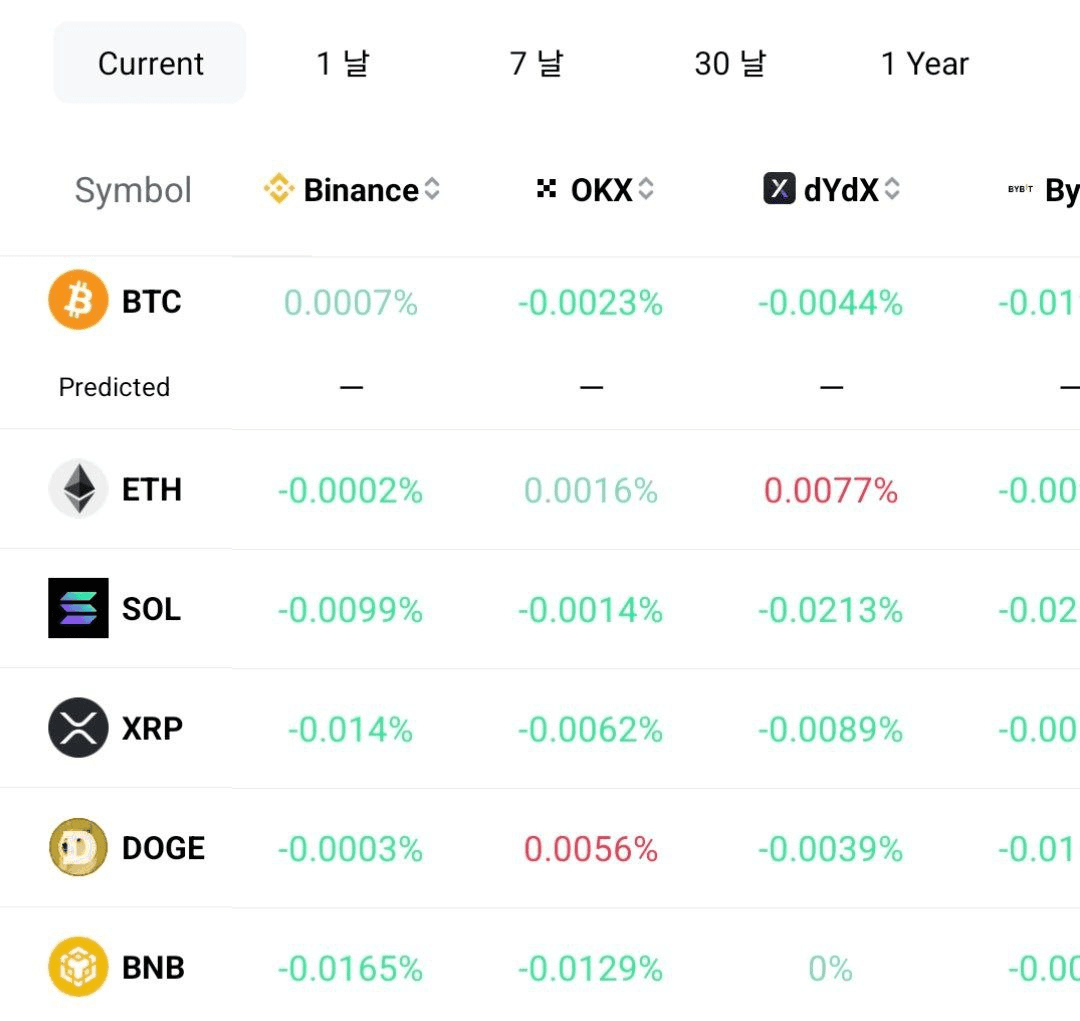This screenshot has height=1021, width=1080.
Task: Sort by Binance funding rate arrows
Action: pos(432,189)
